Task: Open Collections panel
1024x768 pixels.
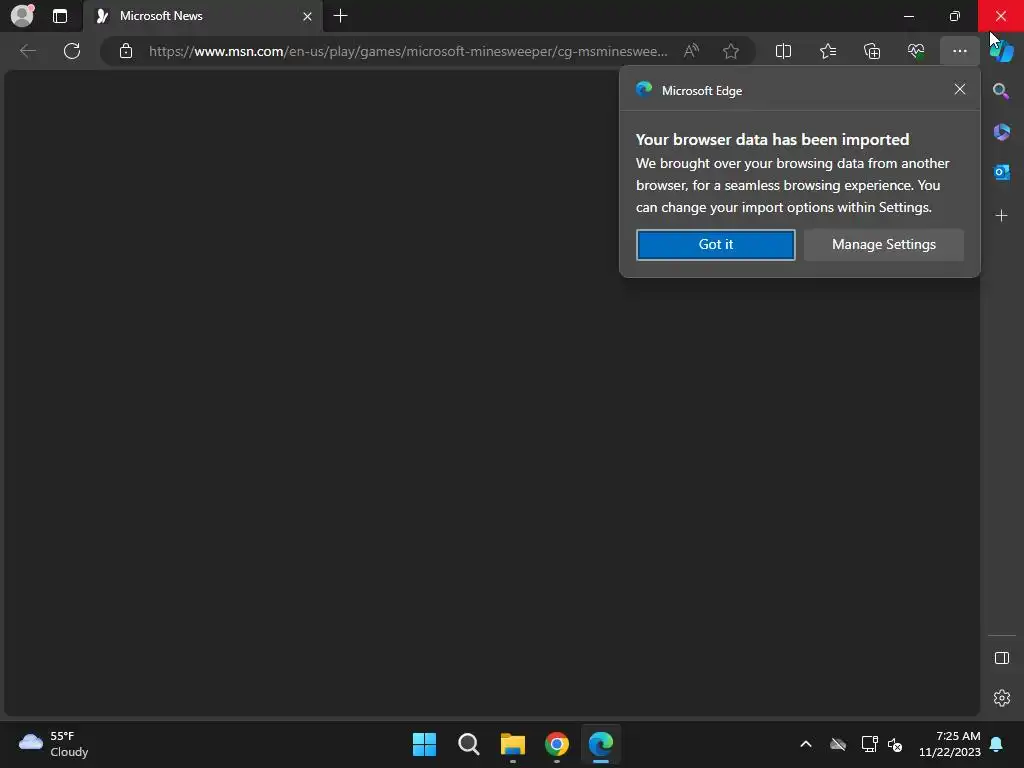Action: click(872, 51)
